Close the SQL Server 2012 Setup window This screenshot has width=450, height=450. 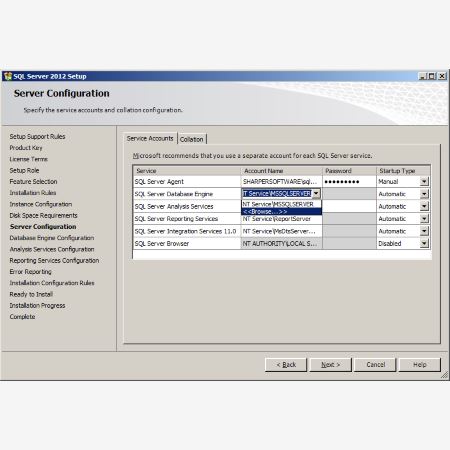click(x=442, y=76)
